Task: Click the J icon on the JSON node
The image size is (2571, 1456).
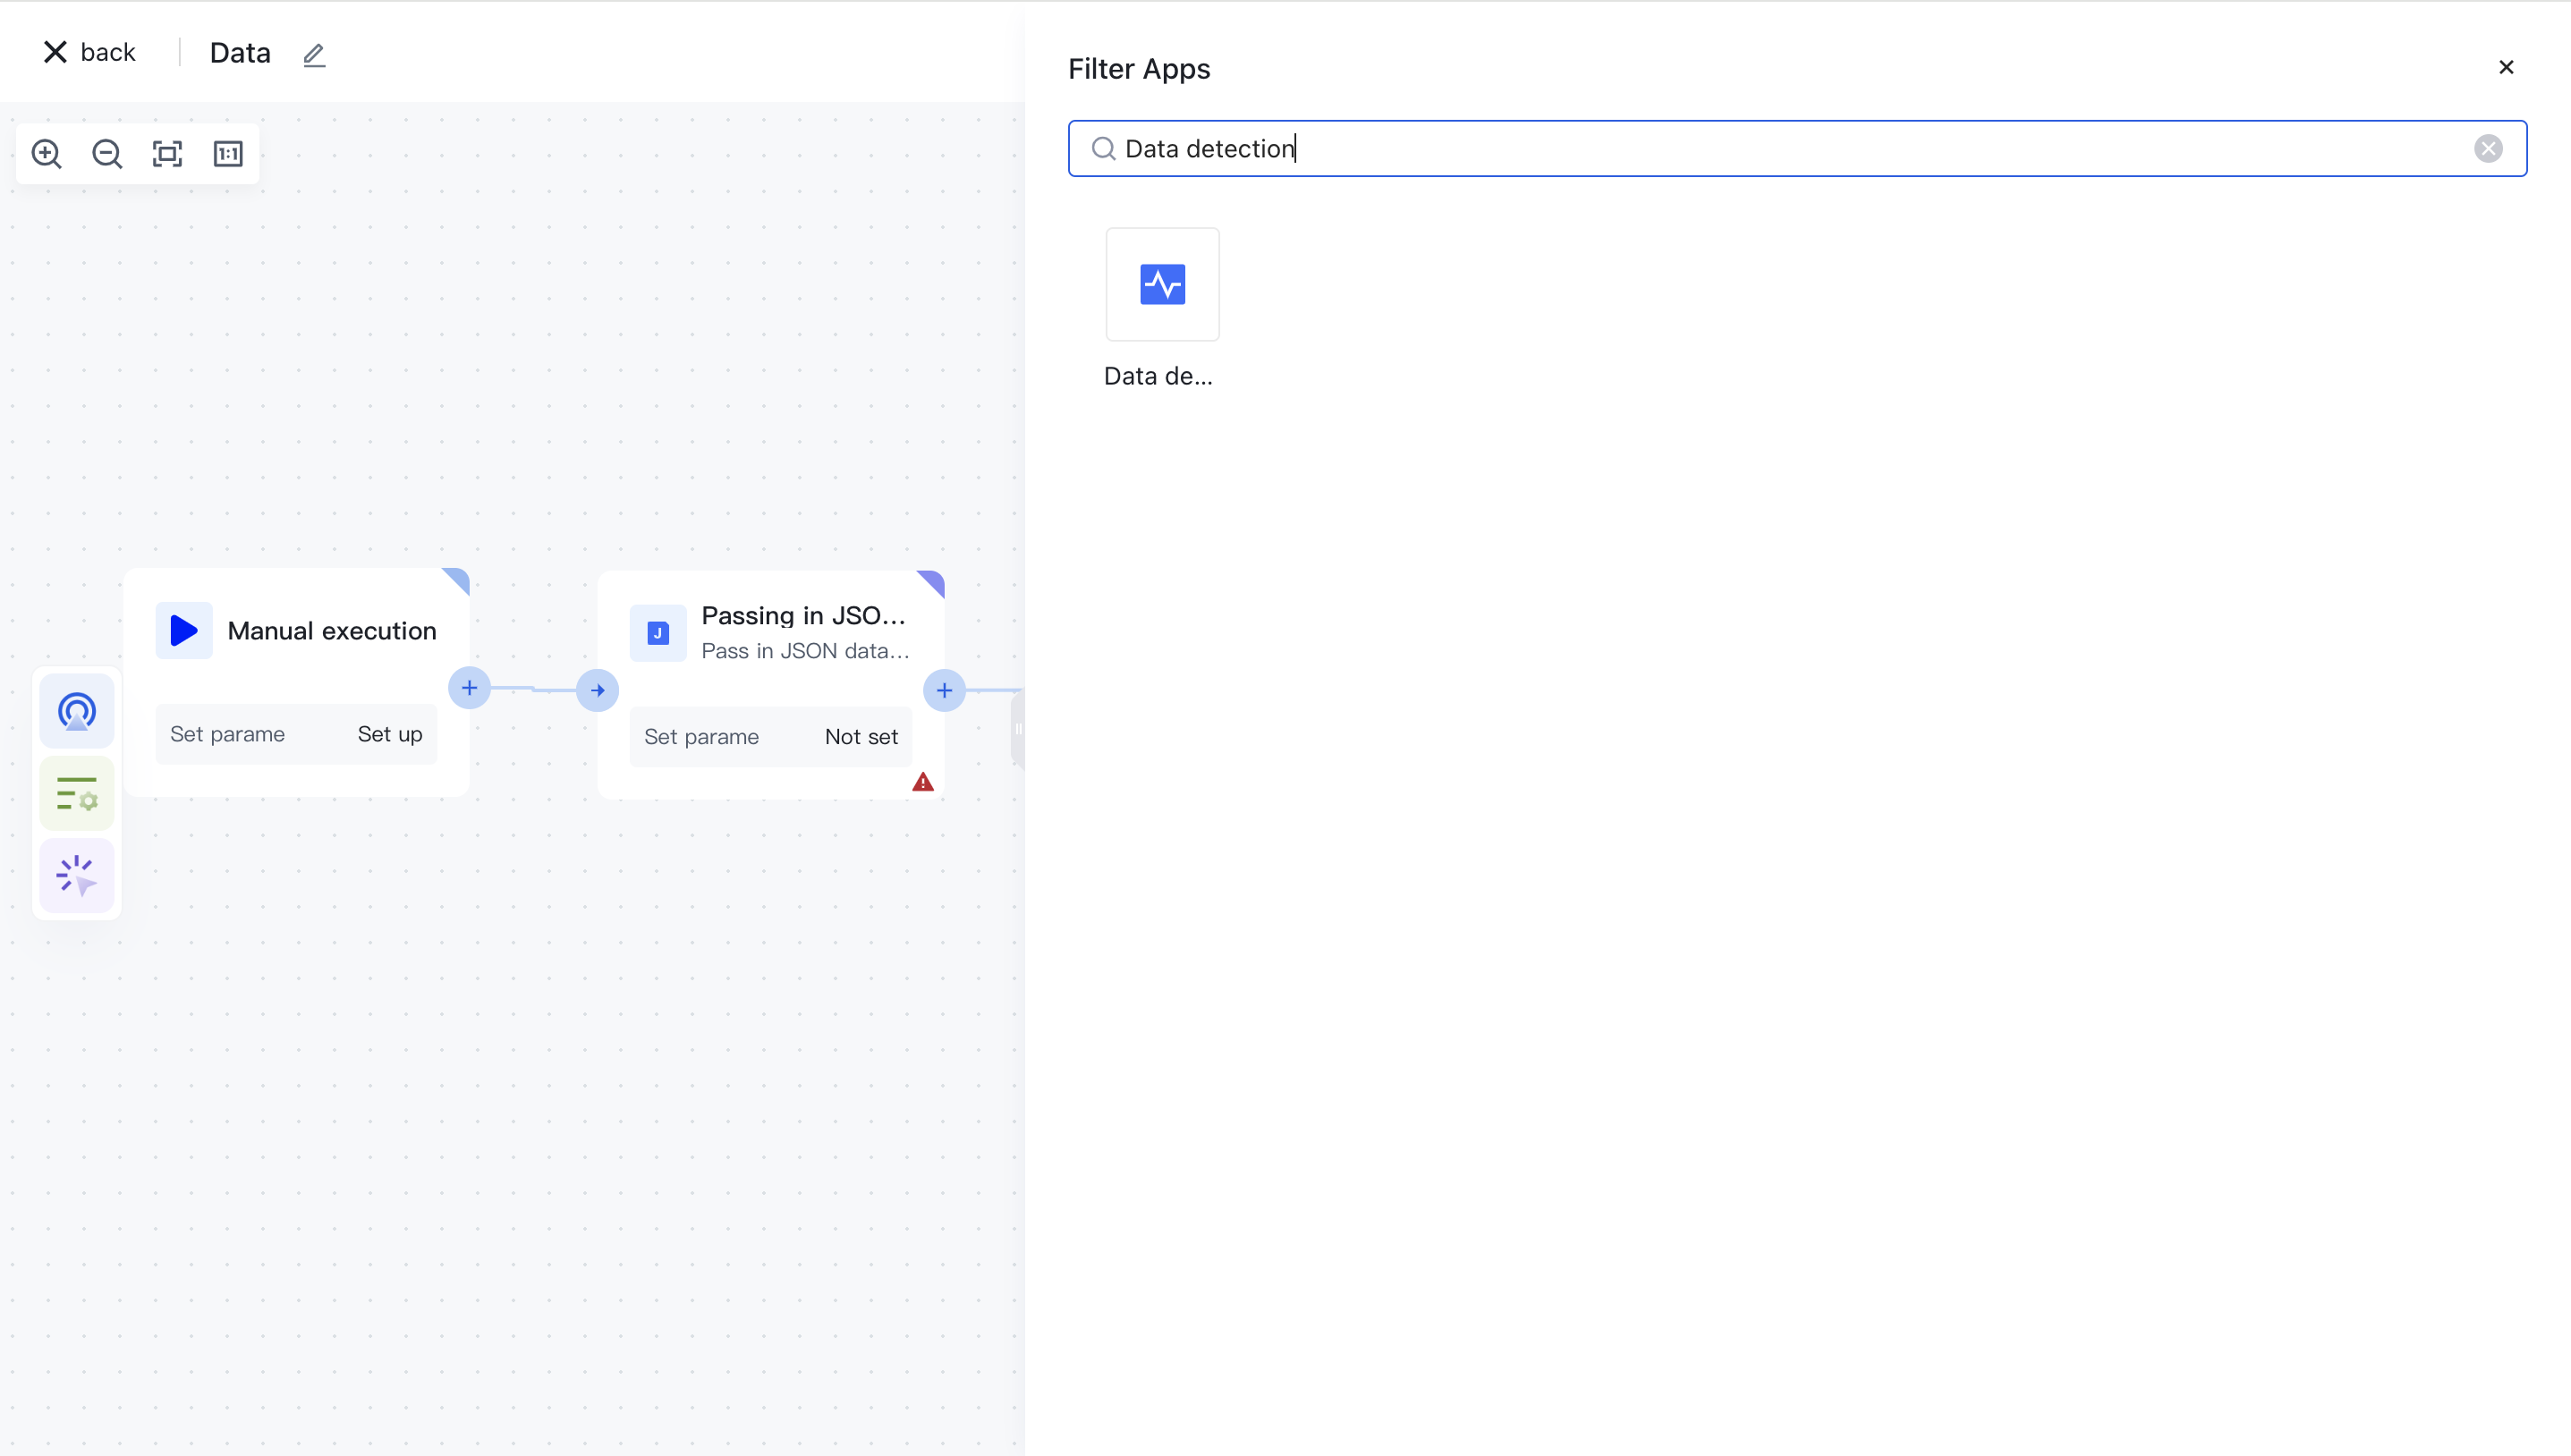Action: click(x=657, y=632)
